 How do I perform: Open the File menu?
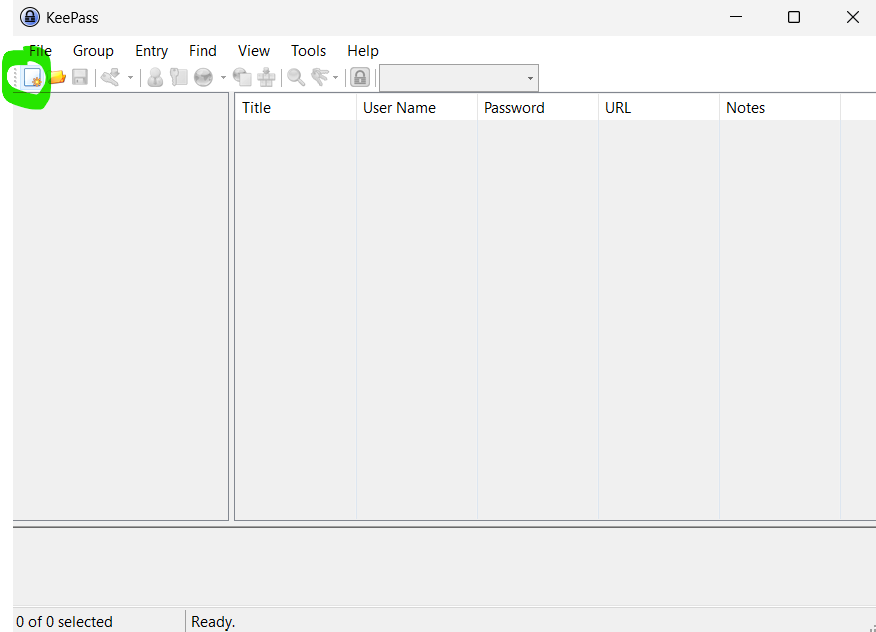(40, 51)
